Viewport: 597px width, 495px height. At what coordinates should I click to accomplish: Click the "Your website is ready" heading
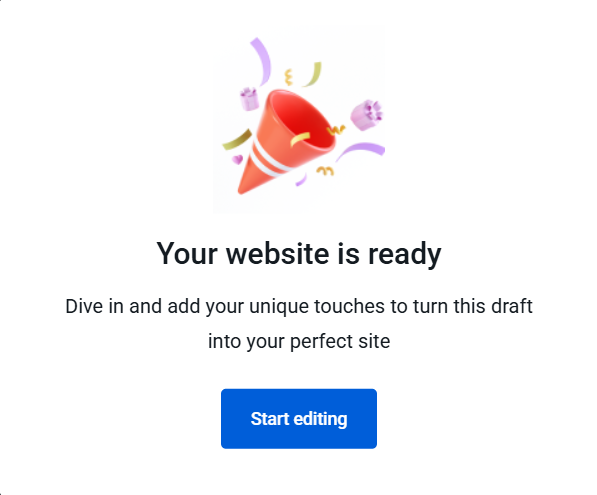click(299, 254)
